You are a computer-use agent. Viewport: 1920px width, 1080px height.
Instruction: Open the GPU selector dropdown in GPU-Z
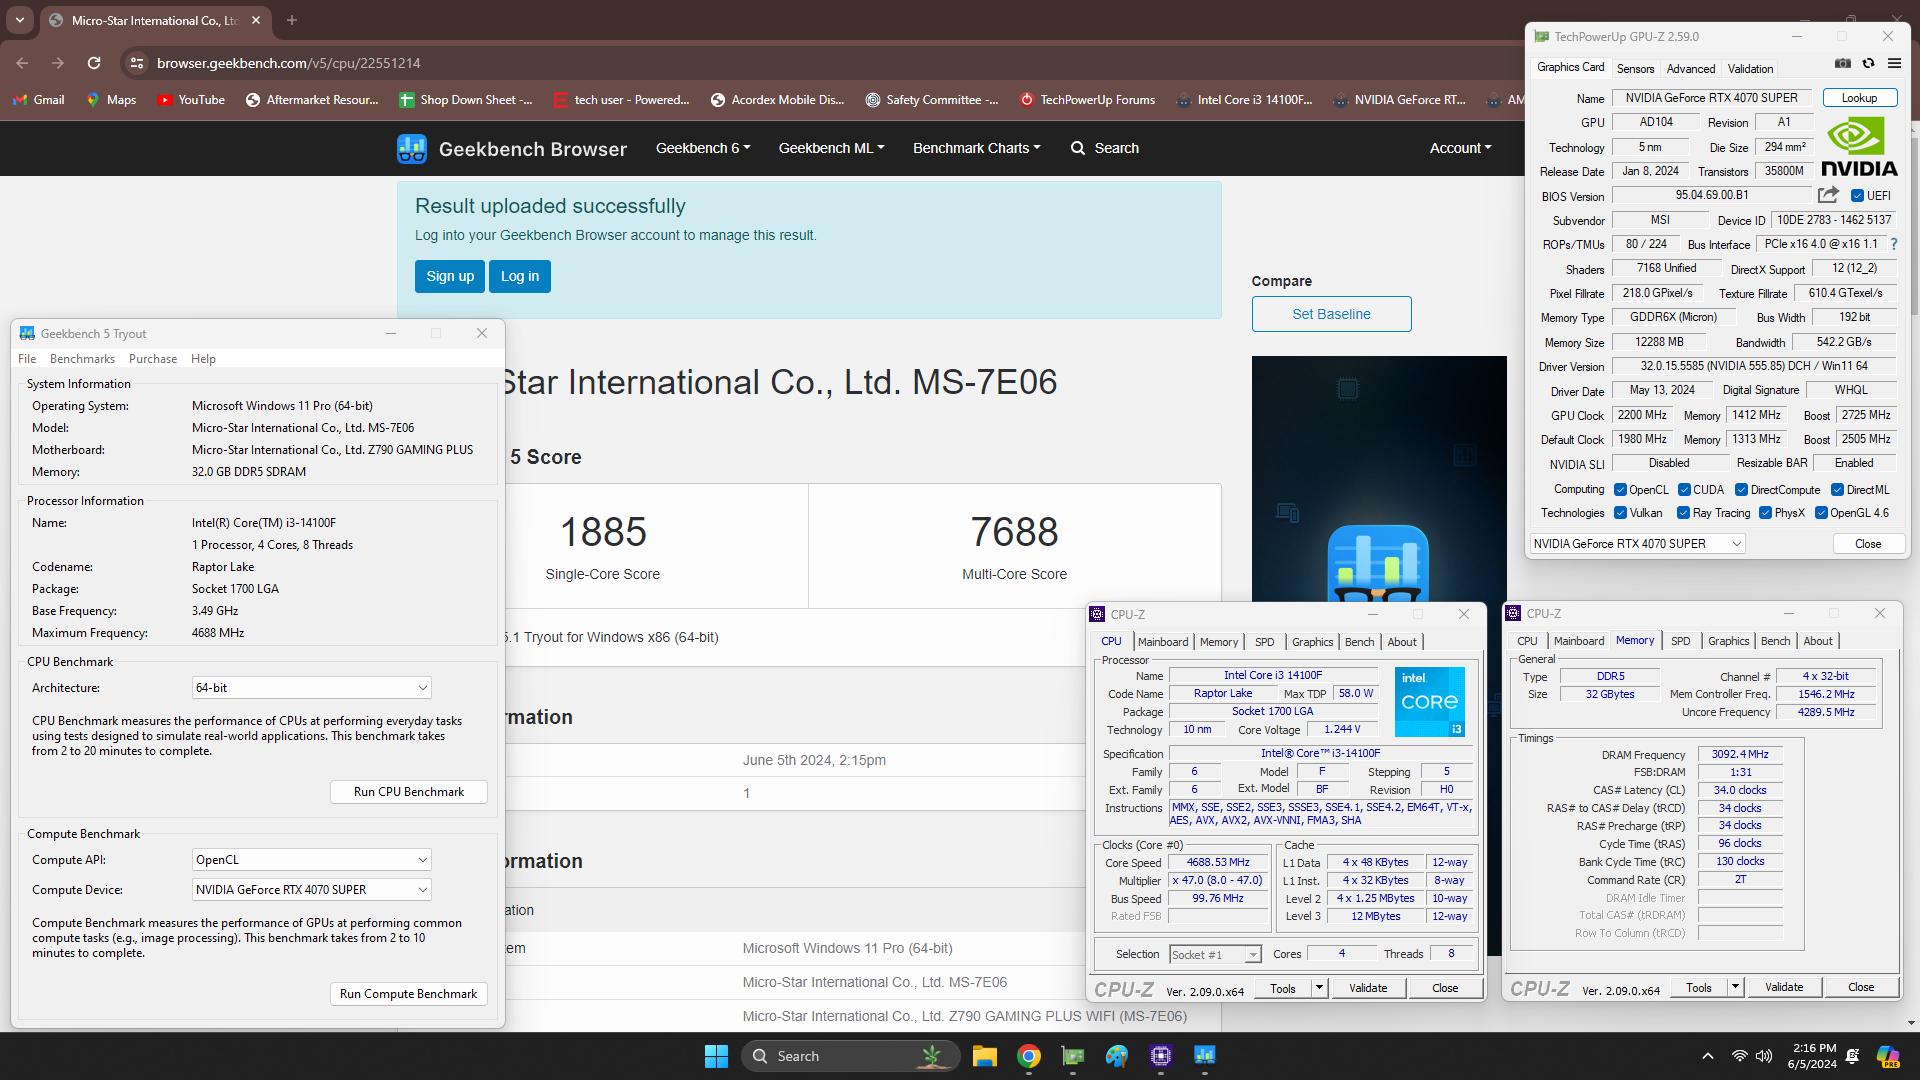[1638, 544]
